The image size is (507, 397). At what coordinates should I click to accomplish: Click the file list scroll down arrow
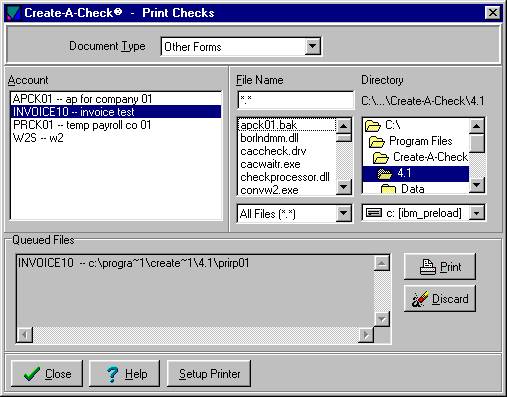click(x=344, y=187)
